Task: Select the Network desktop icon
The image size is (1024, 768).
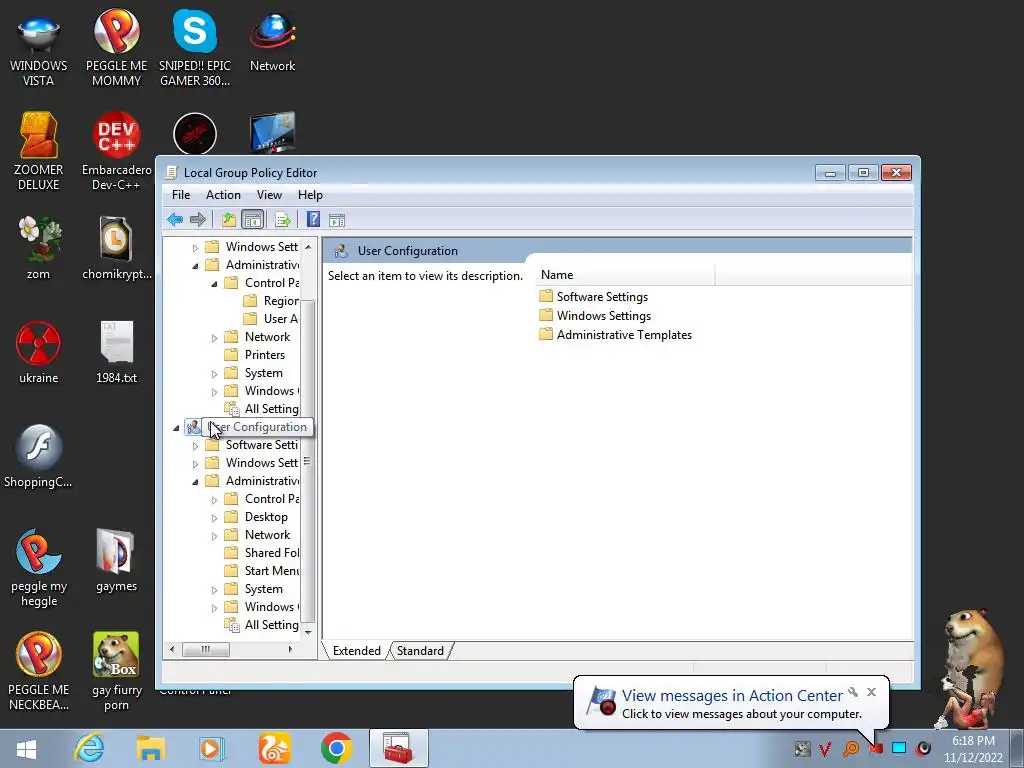Action: (x=272, y=42)
